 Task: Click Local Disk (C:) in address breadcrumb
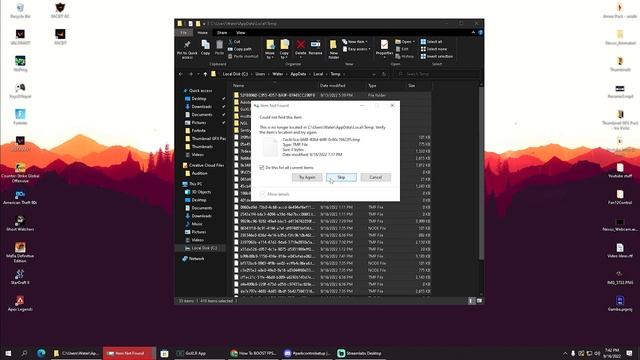[x=235, y=74]
